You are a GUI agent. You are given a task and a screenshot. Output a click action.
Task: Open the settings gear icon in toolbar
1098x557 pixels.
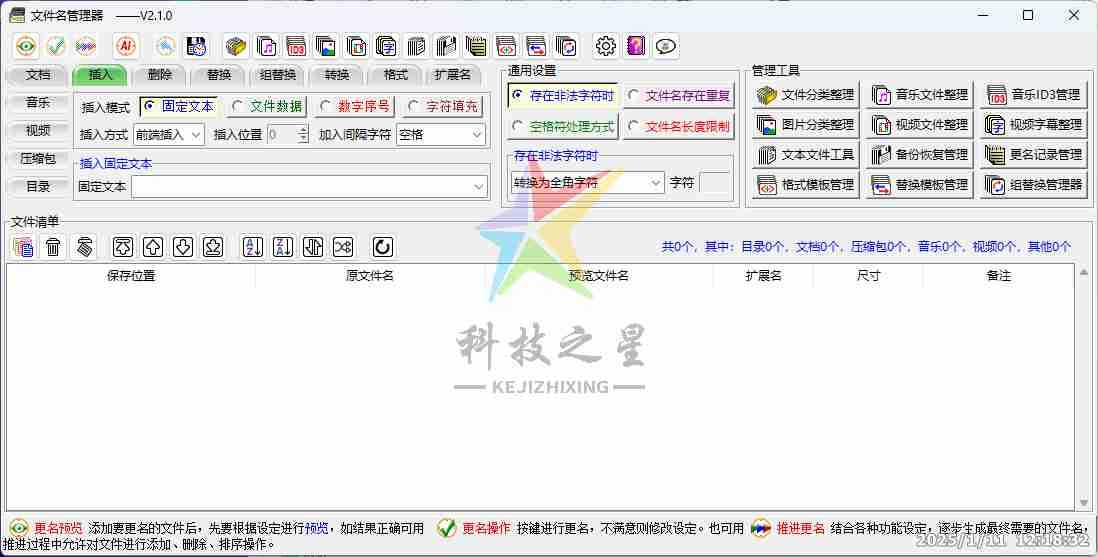(x=606, y=46)
